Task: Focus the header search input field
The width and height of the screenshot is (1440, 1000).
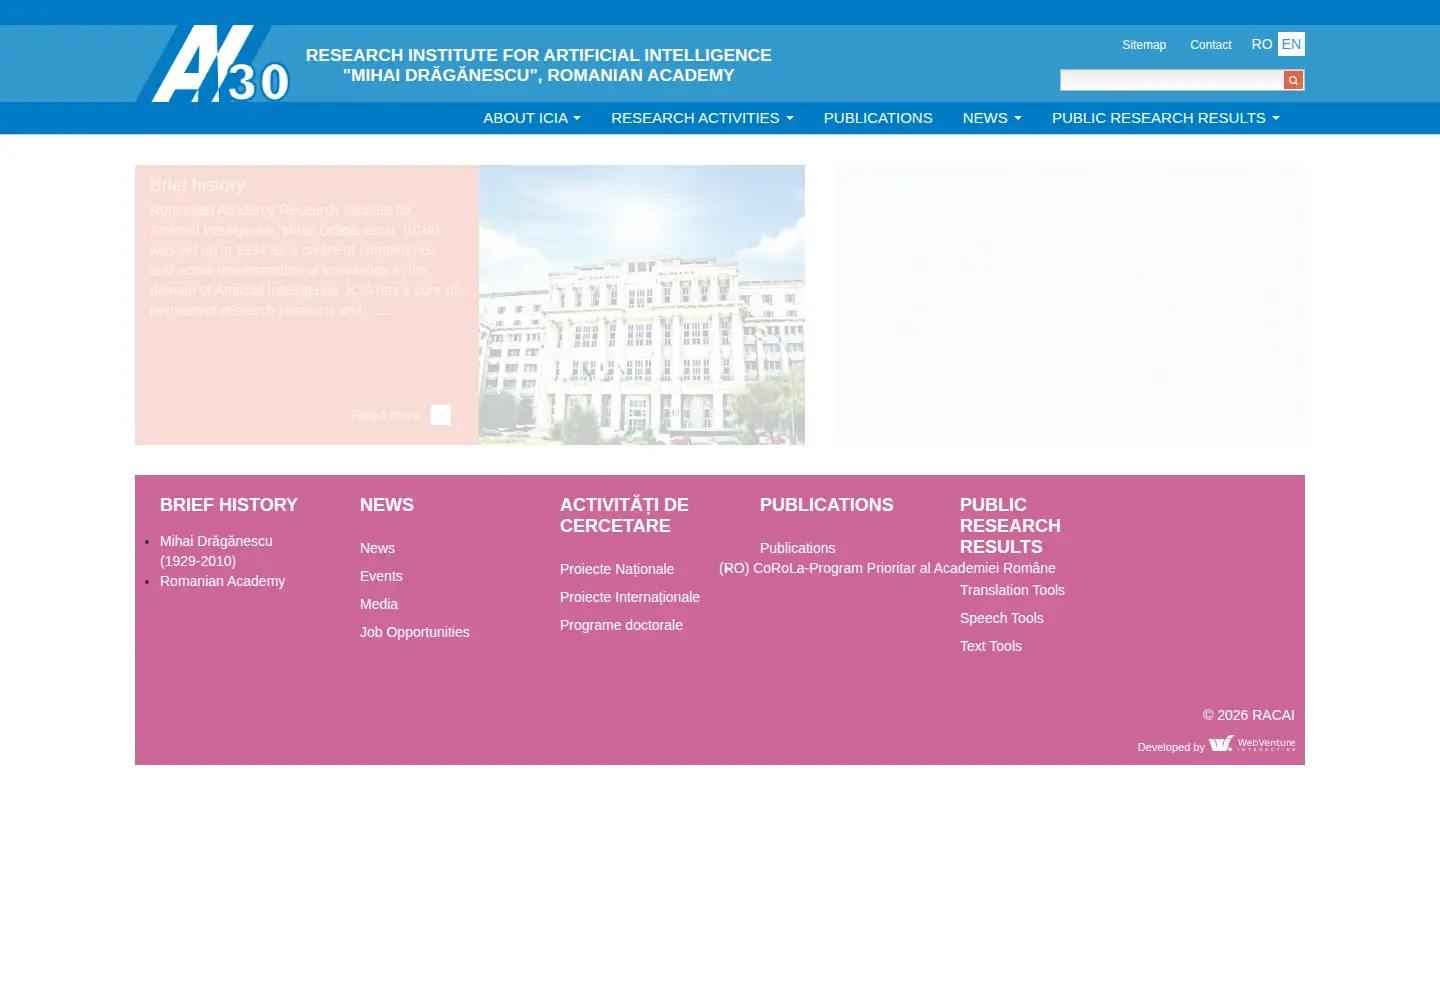Action: (1172, 80)
